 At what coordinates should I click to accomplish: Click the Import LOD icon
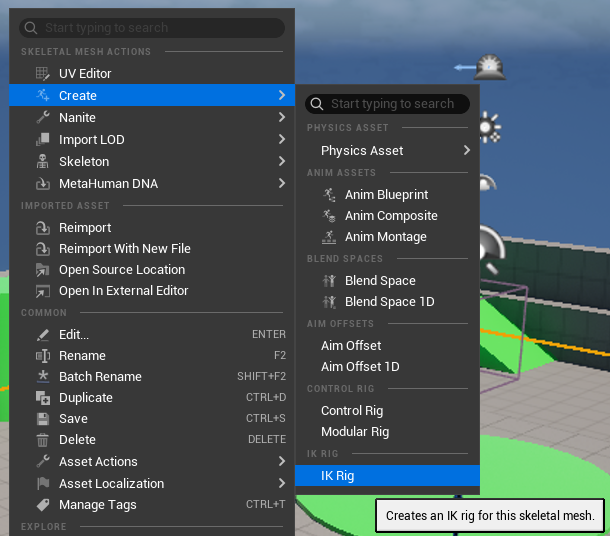click(x=42, y=139)
